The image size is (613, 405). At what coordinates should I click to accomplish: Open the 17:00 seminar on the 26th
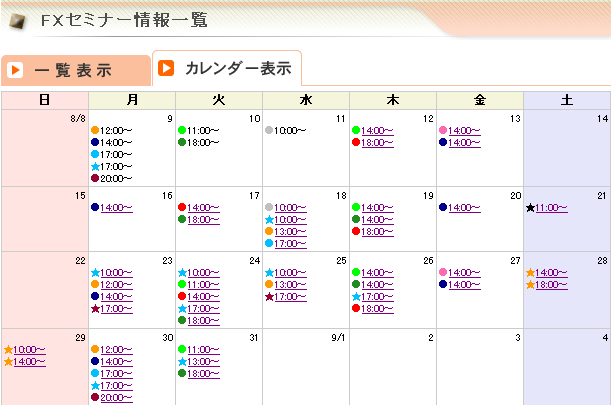tap(377, 297)
